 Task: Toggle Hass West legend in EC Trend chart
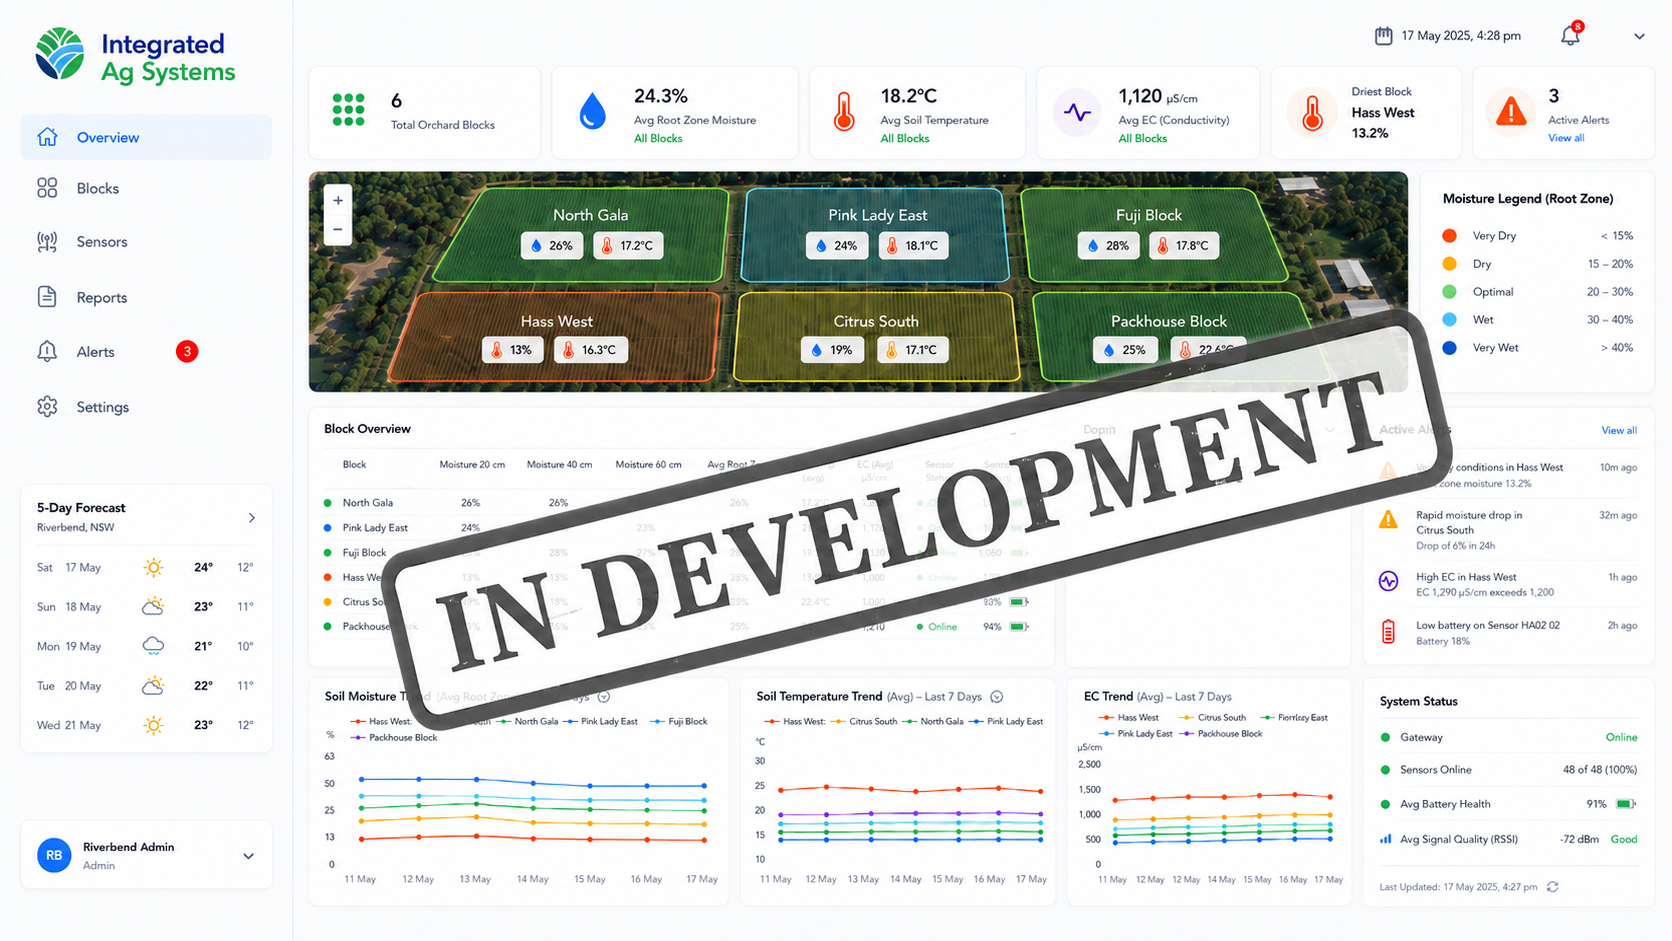point(1128,718)
